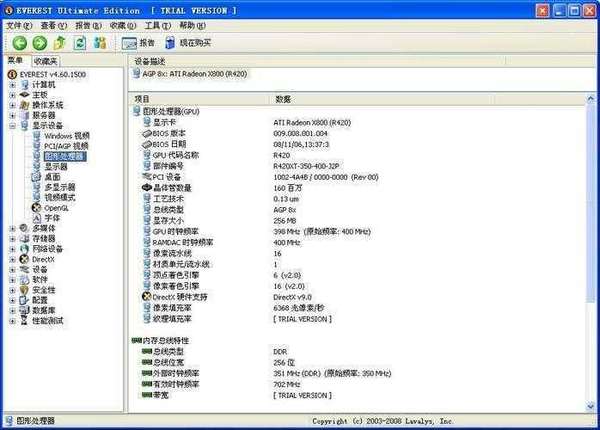Select AGP 8x: ATI Radeon X800 device entry
This screenshot has height=430, width=600.
point(190,74)
